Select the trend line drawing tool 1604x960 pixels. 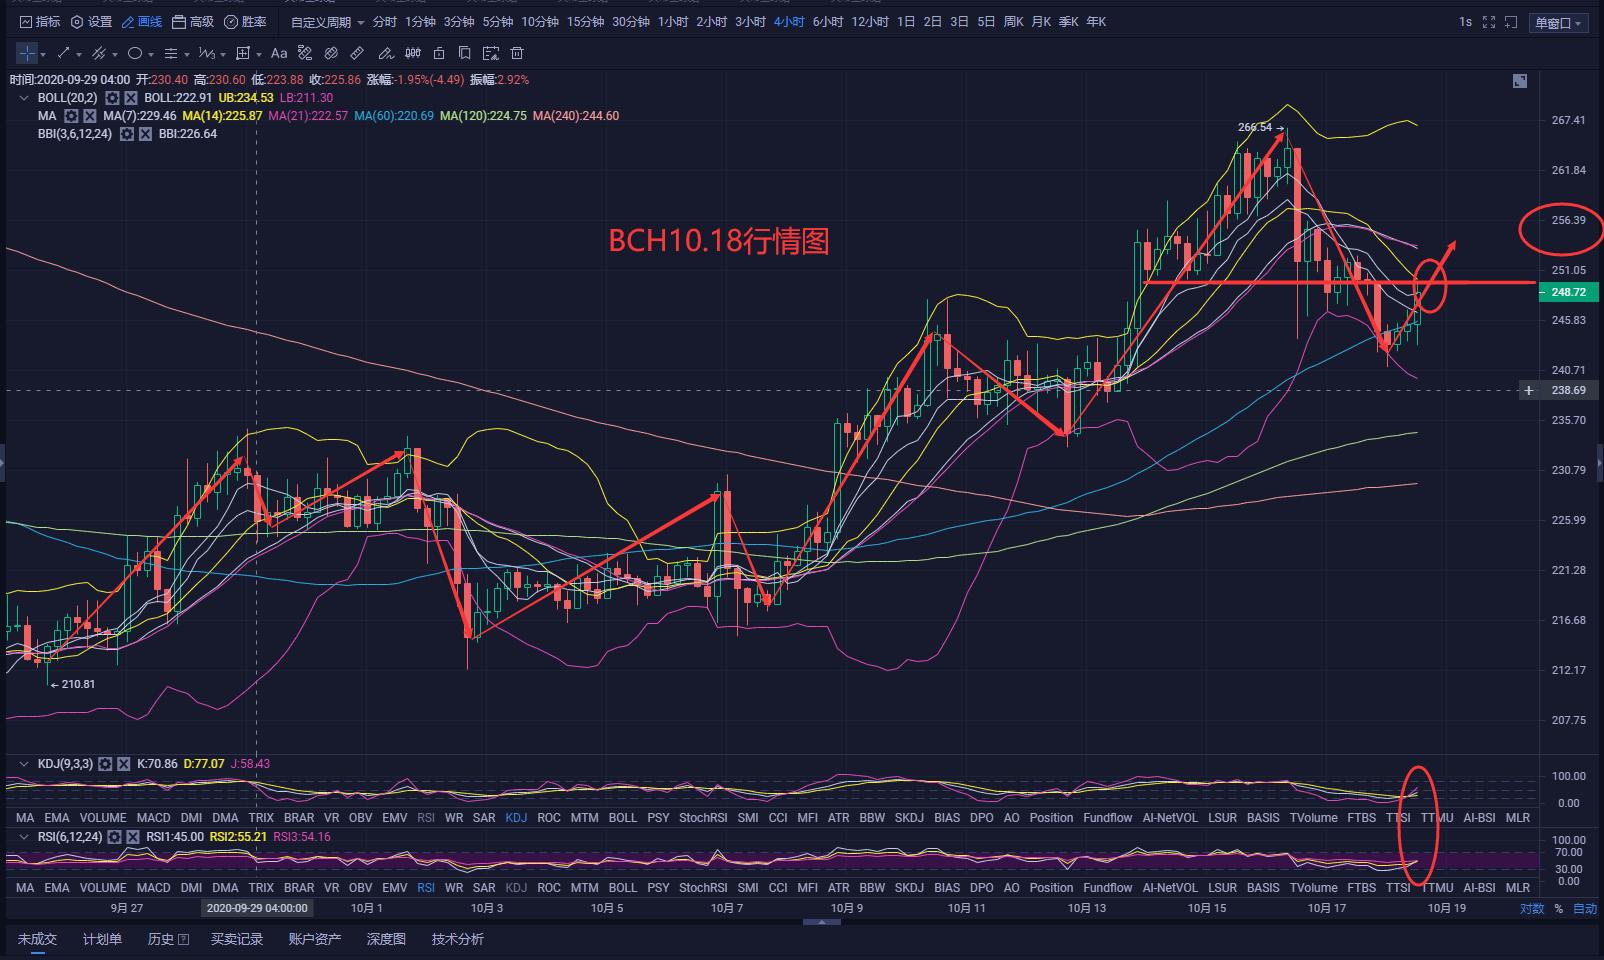click(64, 53)
